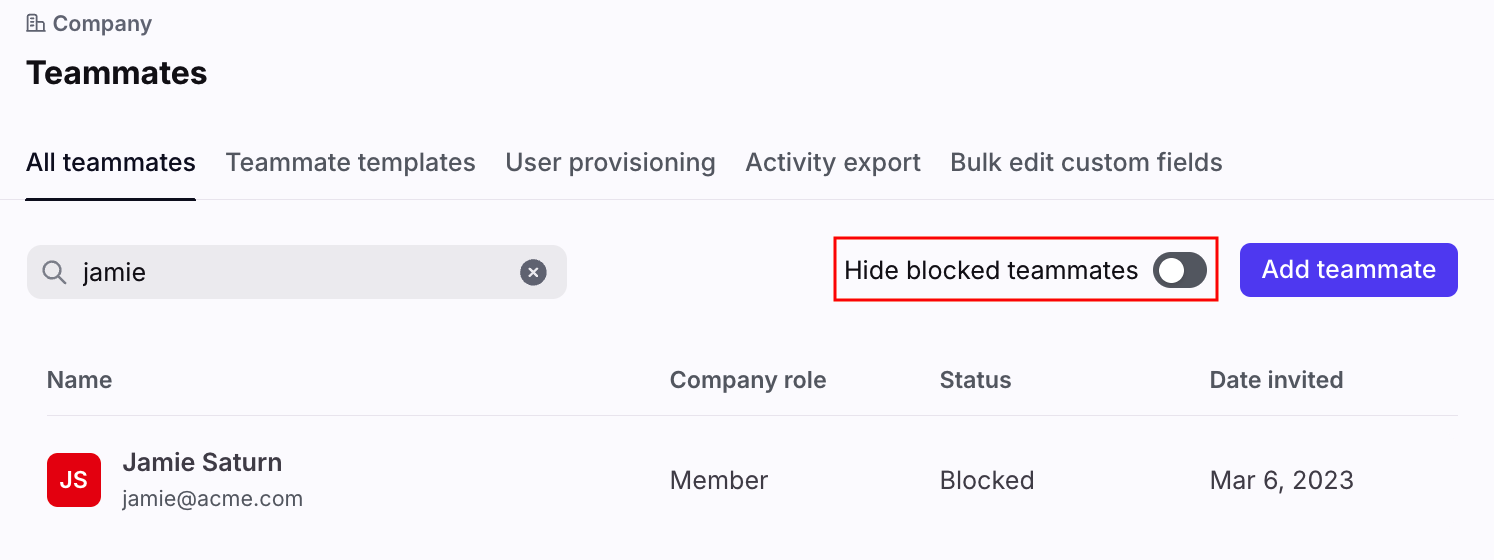Toggle Hide blocked teammates switch
The image size is (1494, 560).
1180,270
